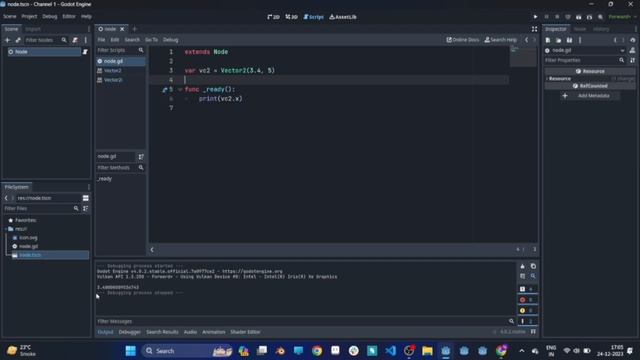Toggle warning messages filter in output

click(527, 311)
